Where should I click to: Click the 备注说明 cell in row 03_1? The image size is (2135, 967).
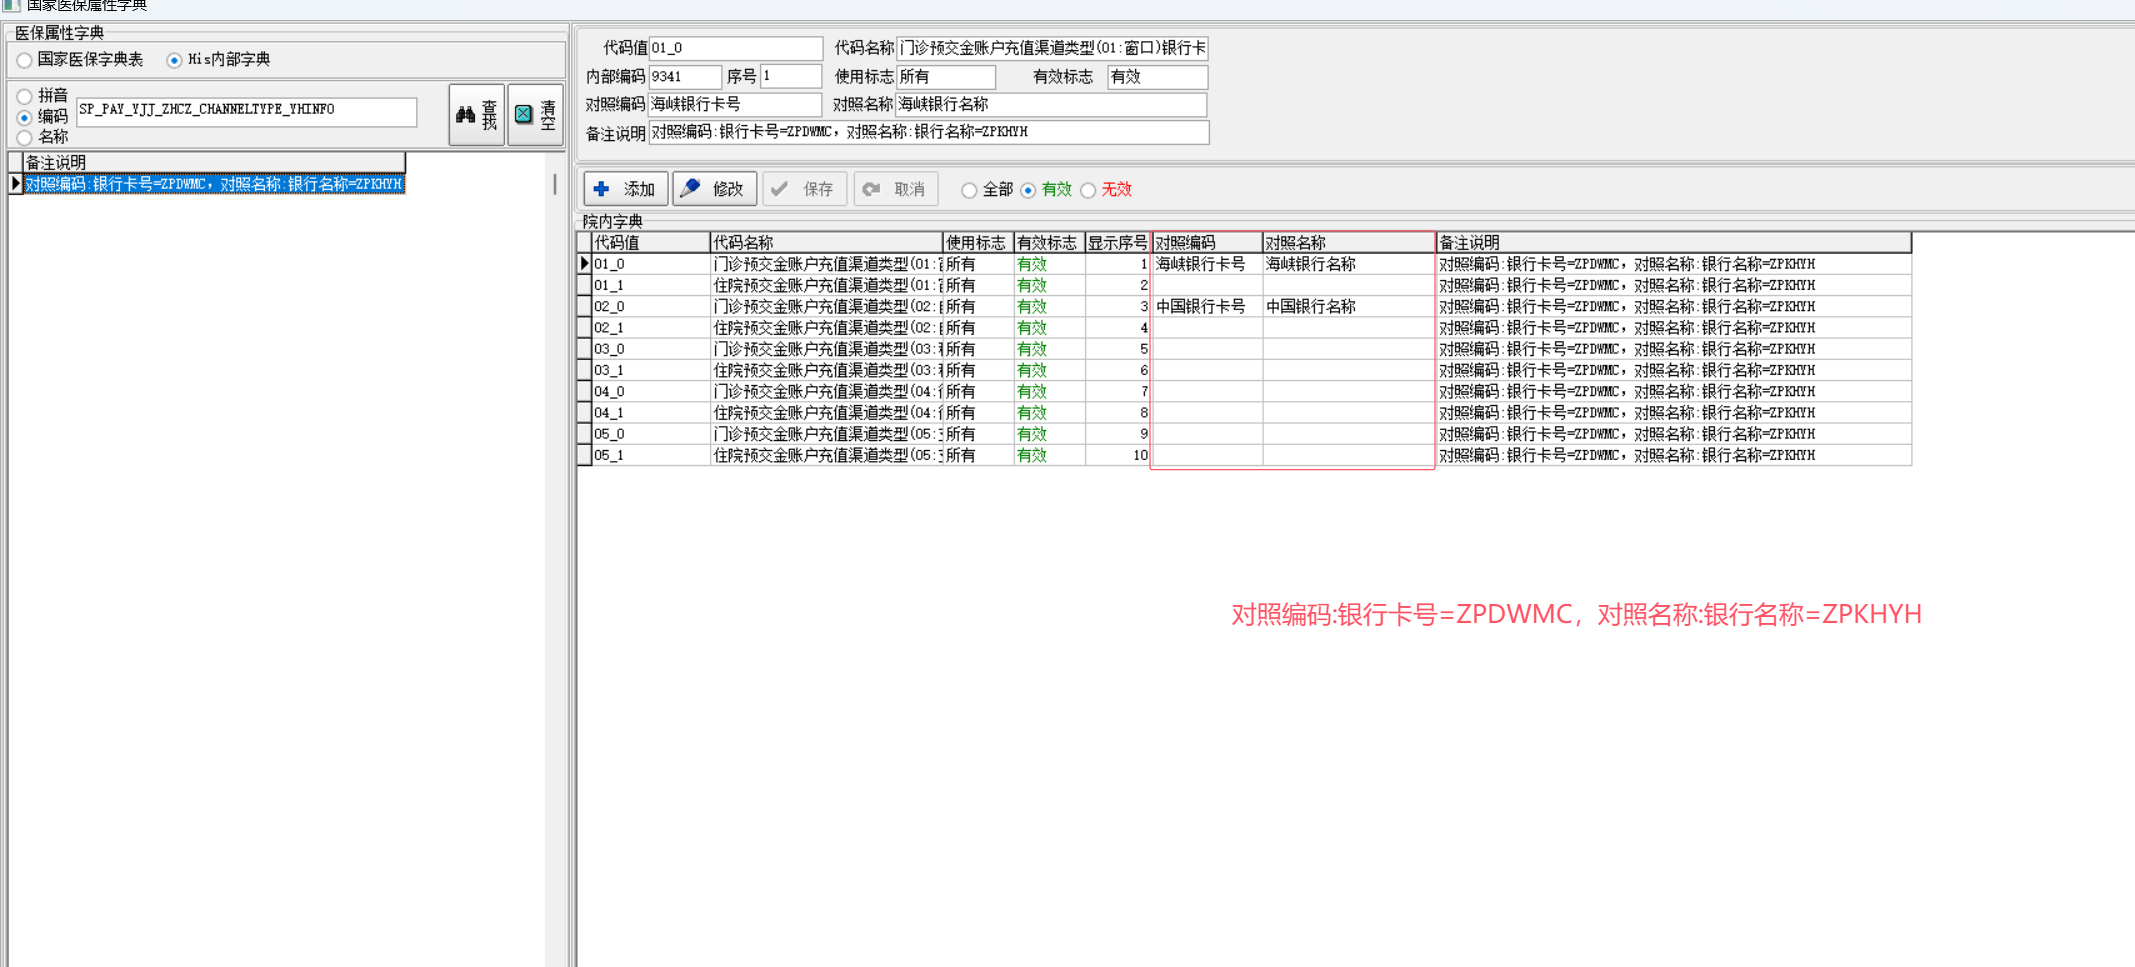point(1674,370)
